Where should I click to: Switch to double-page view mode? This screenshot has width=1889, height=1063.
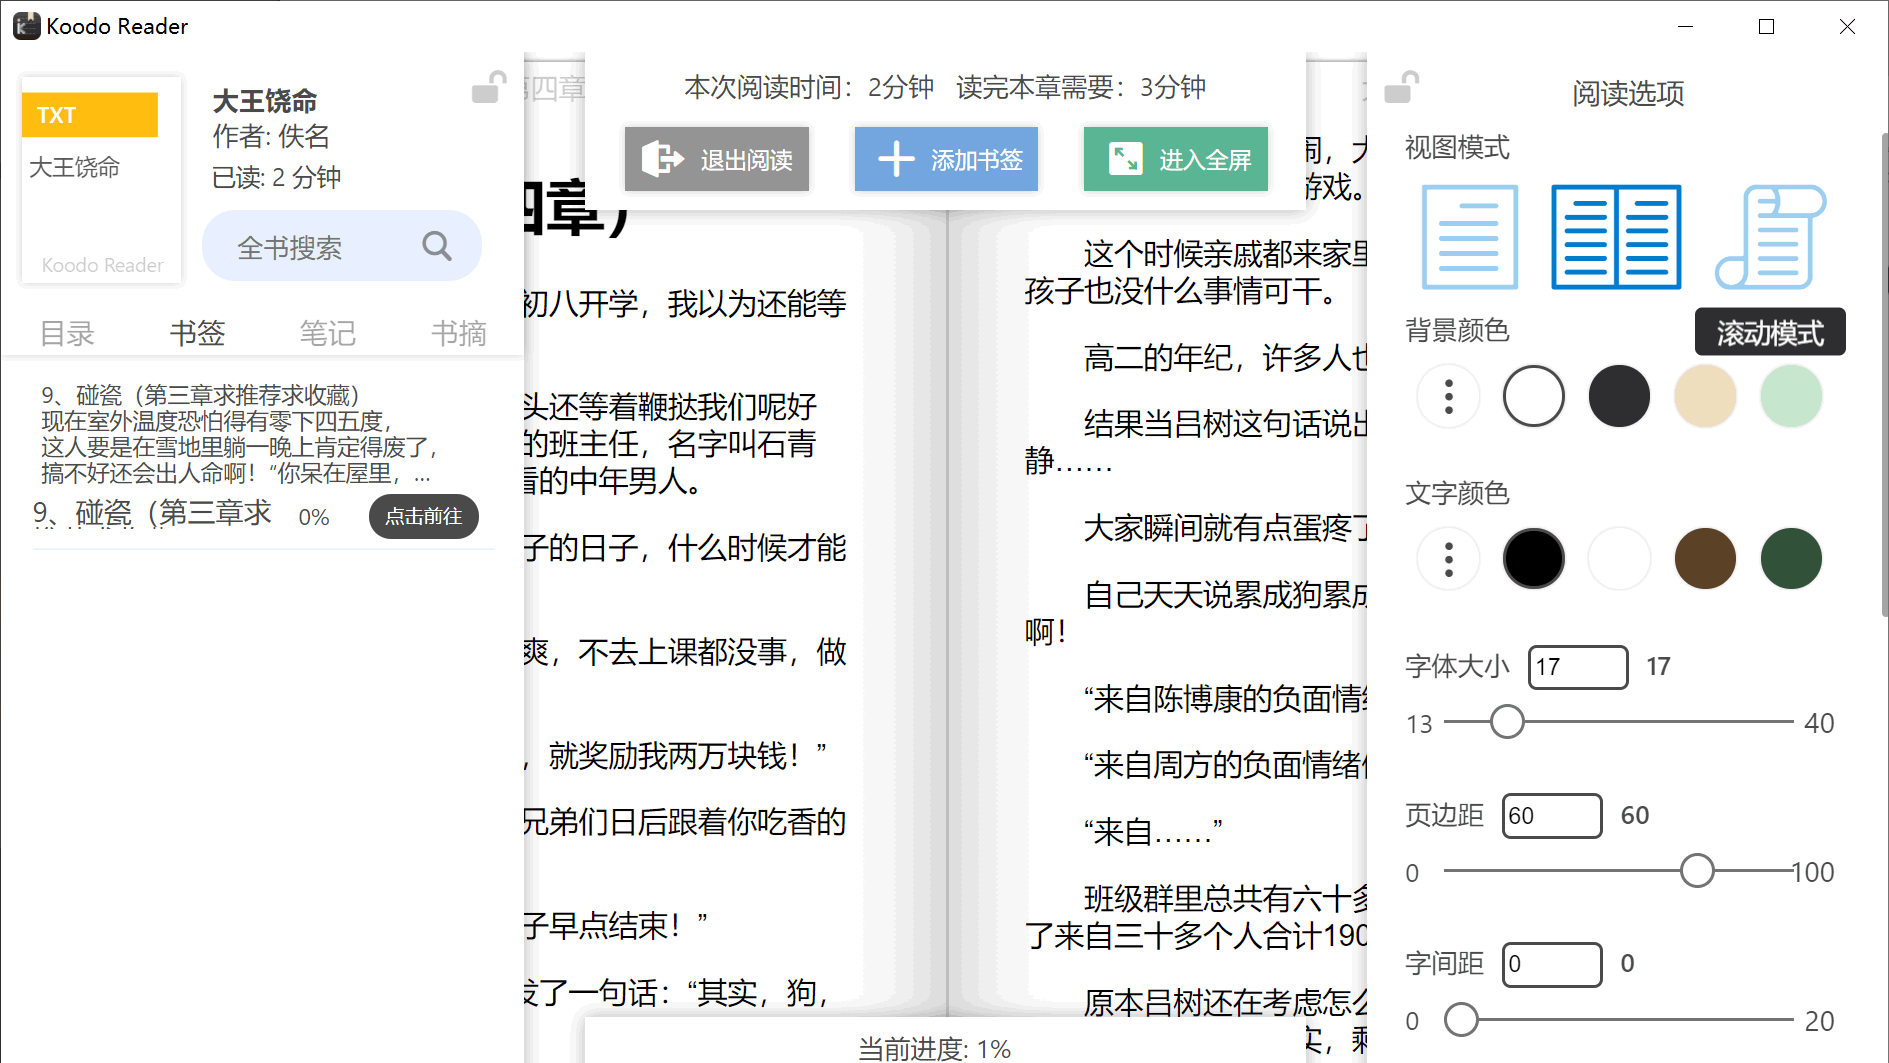[1615, 237]
